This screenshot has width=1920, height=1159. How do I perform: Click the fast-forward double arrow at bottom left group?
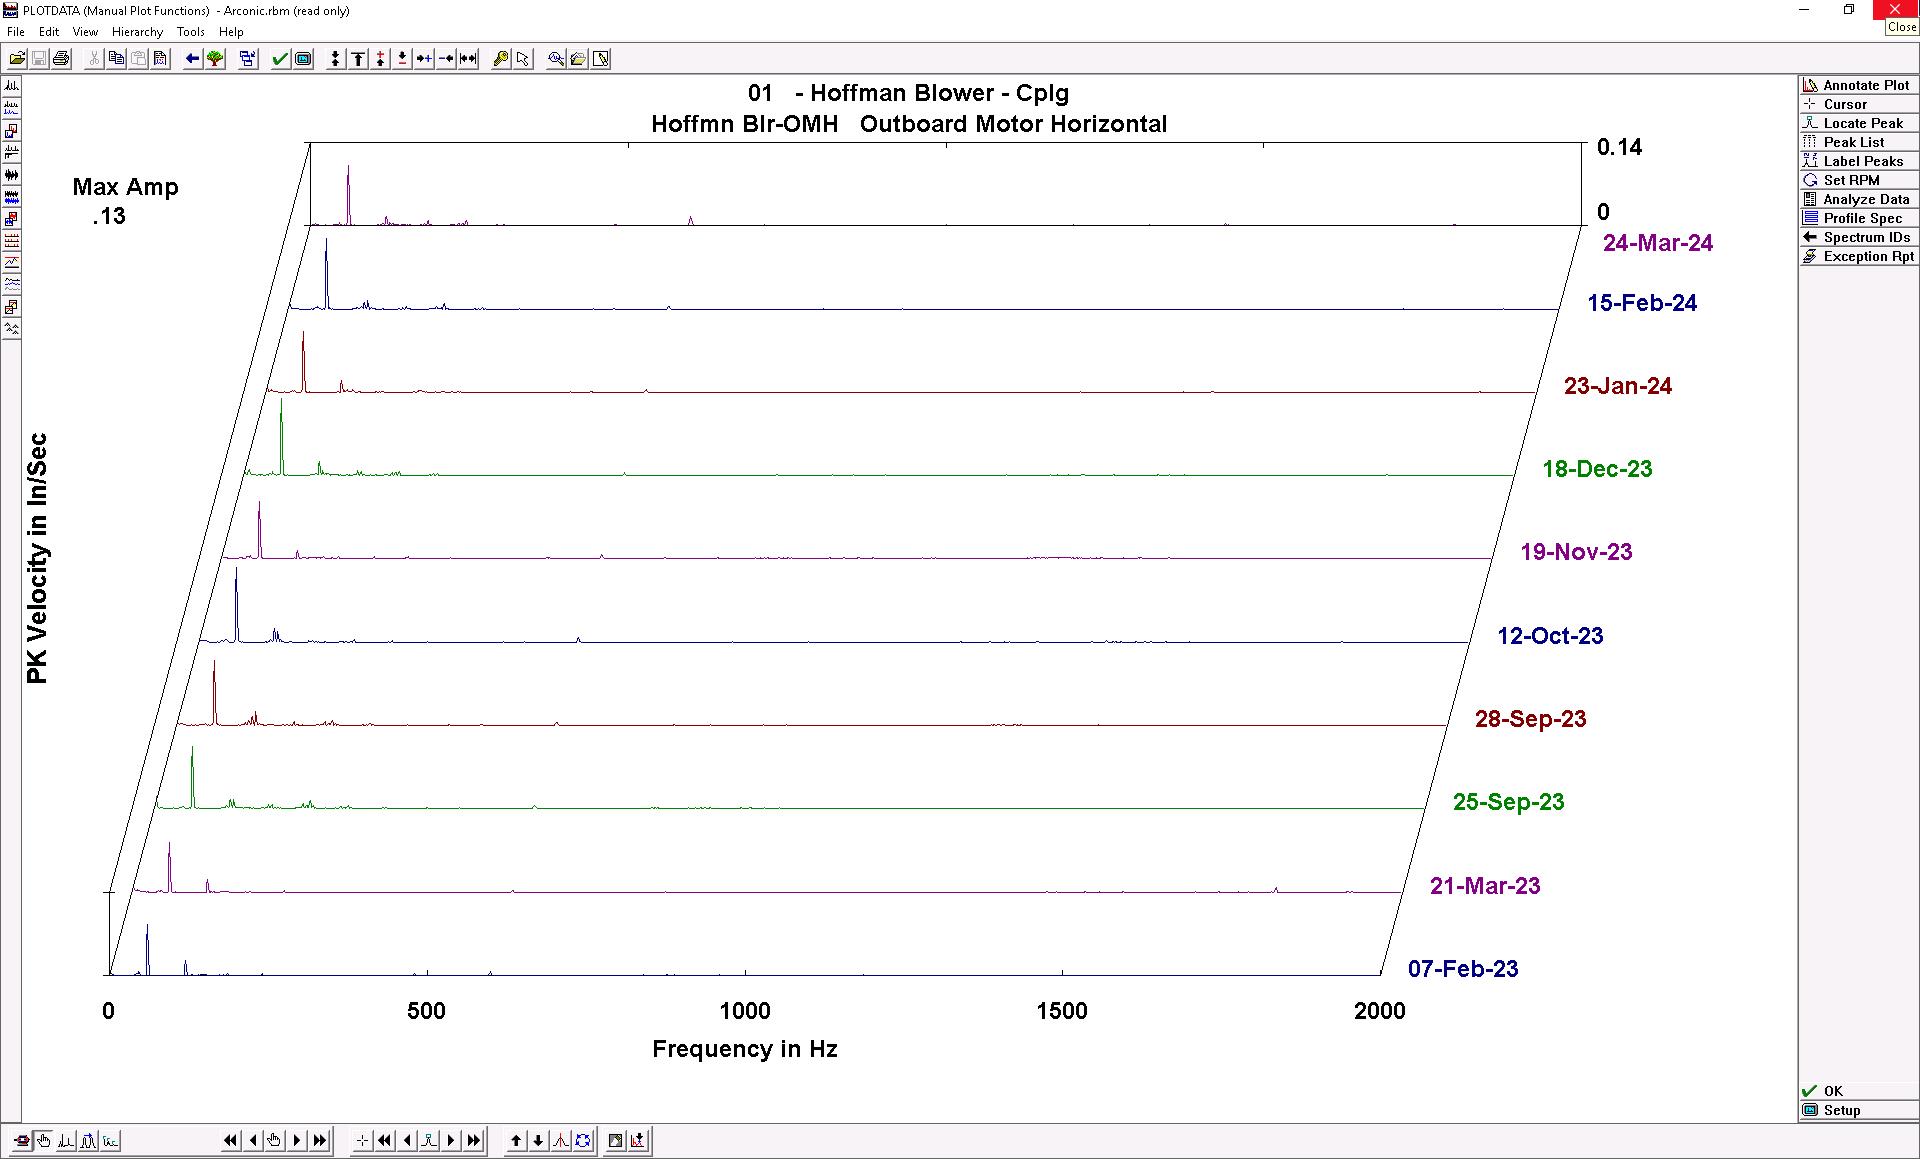(x=319, y=1140)
